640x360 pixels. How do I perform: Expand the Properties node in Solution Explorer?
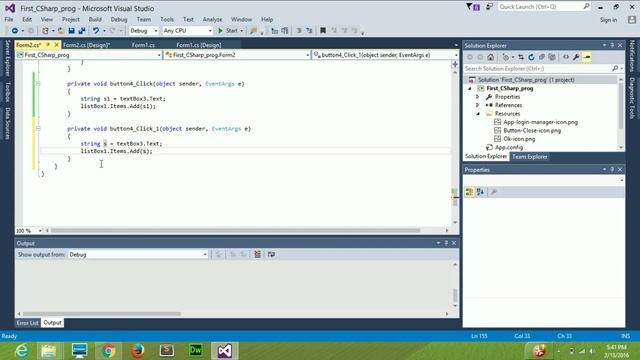478,97
